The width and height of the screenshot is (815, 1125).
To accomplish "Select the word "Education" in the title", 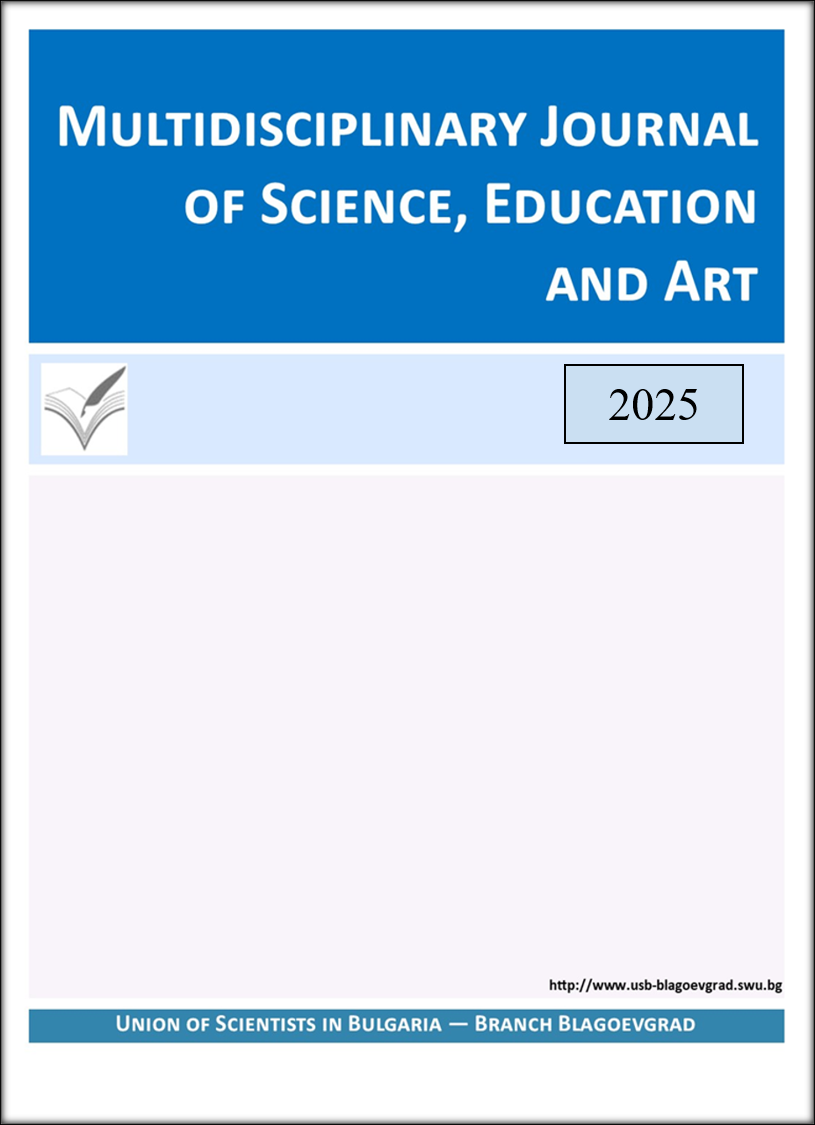I will coord(620,206).
